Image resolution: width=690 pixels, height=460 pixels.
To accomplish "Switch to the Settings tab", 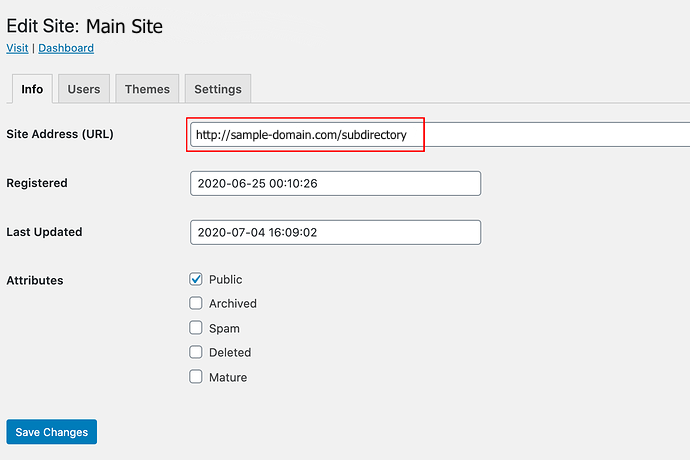I will pos(218,89).
